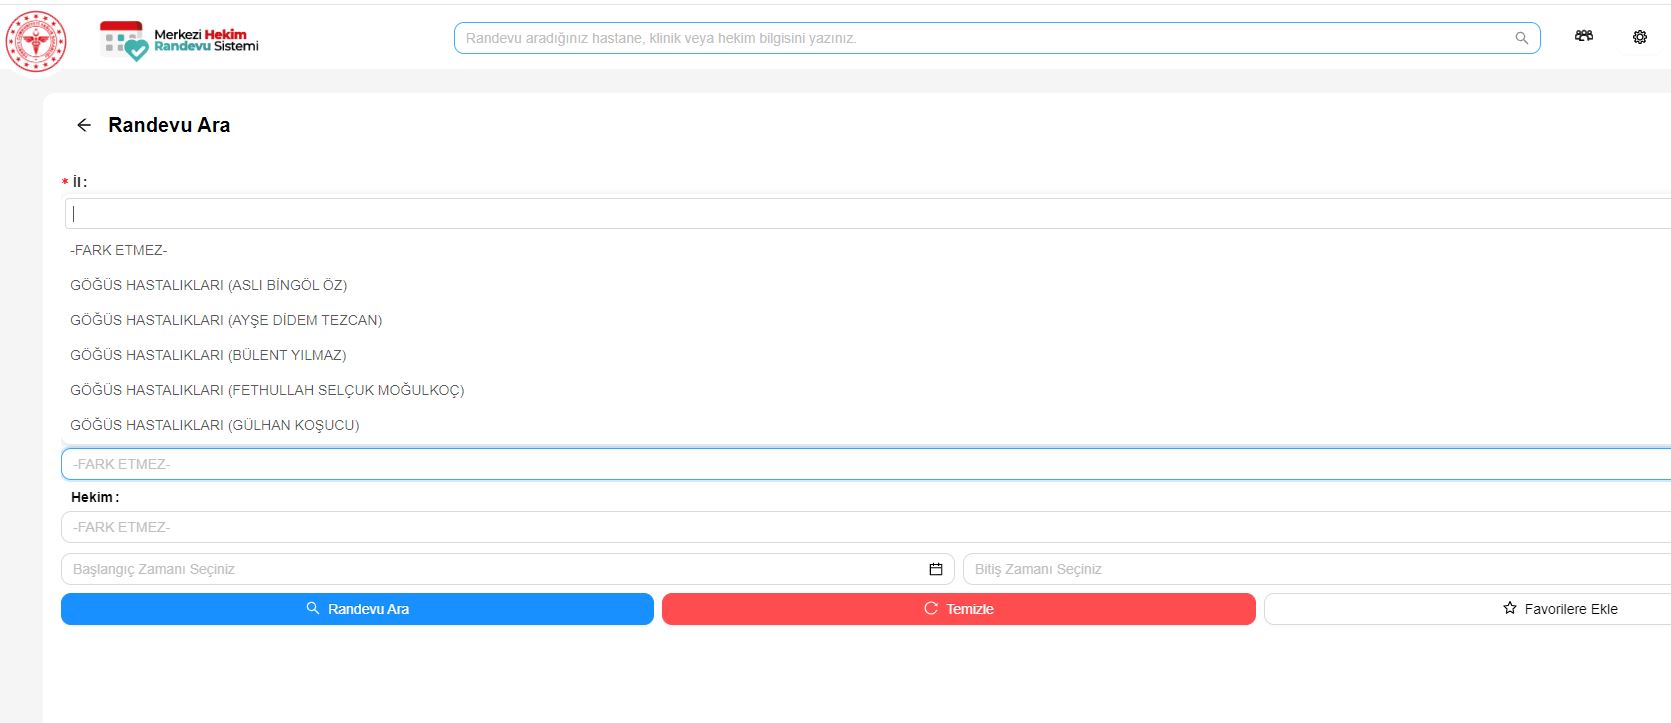Click the star icon on Favorilere Ekle
Image resolution: width=1671 pixels, height=723 pixels.
[x=1510, y=608]
